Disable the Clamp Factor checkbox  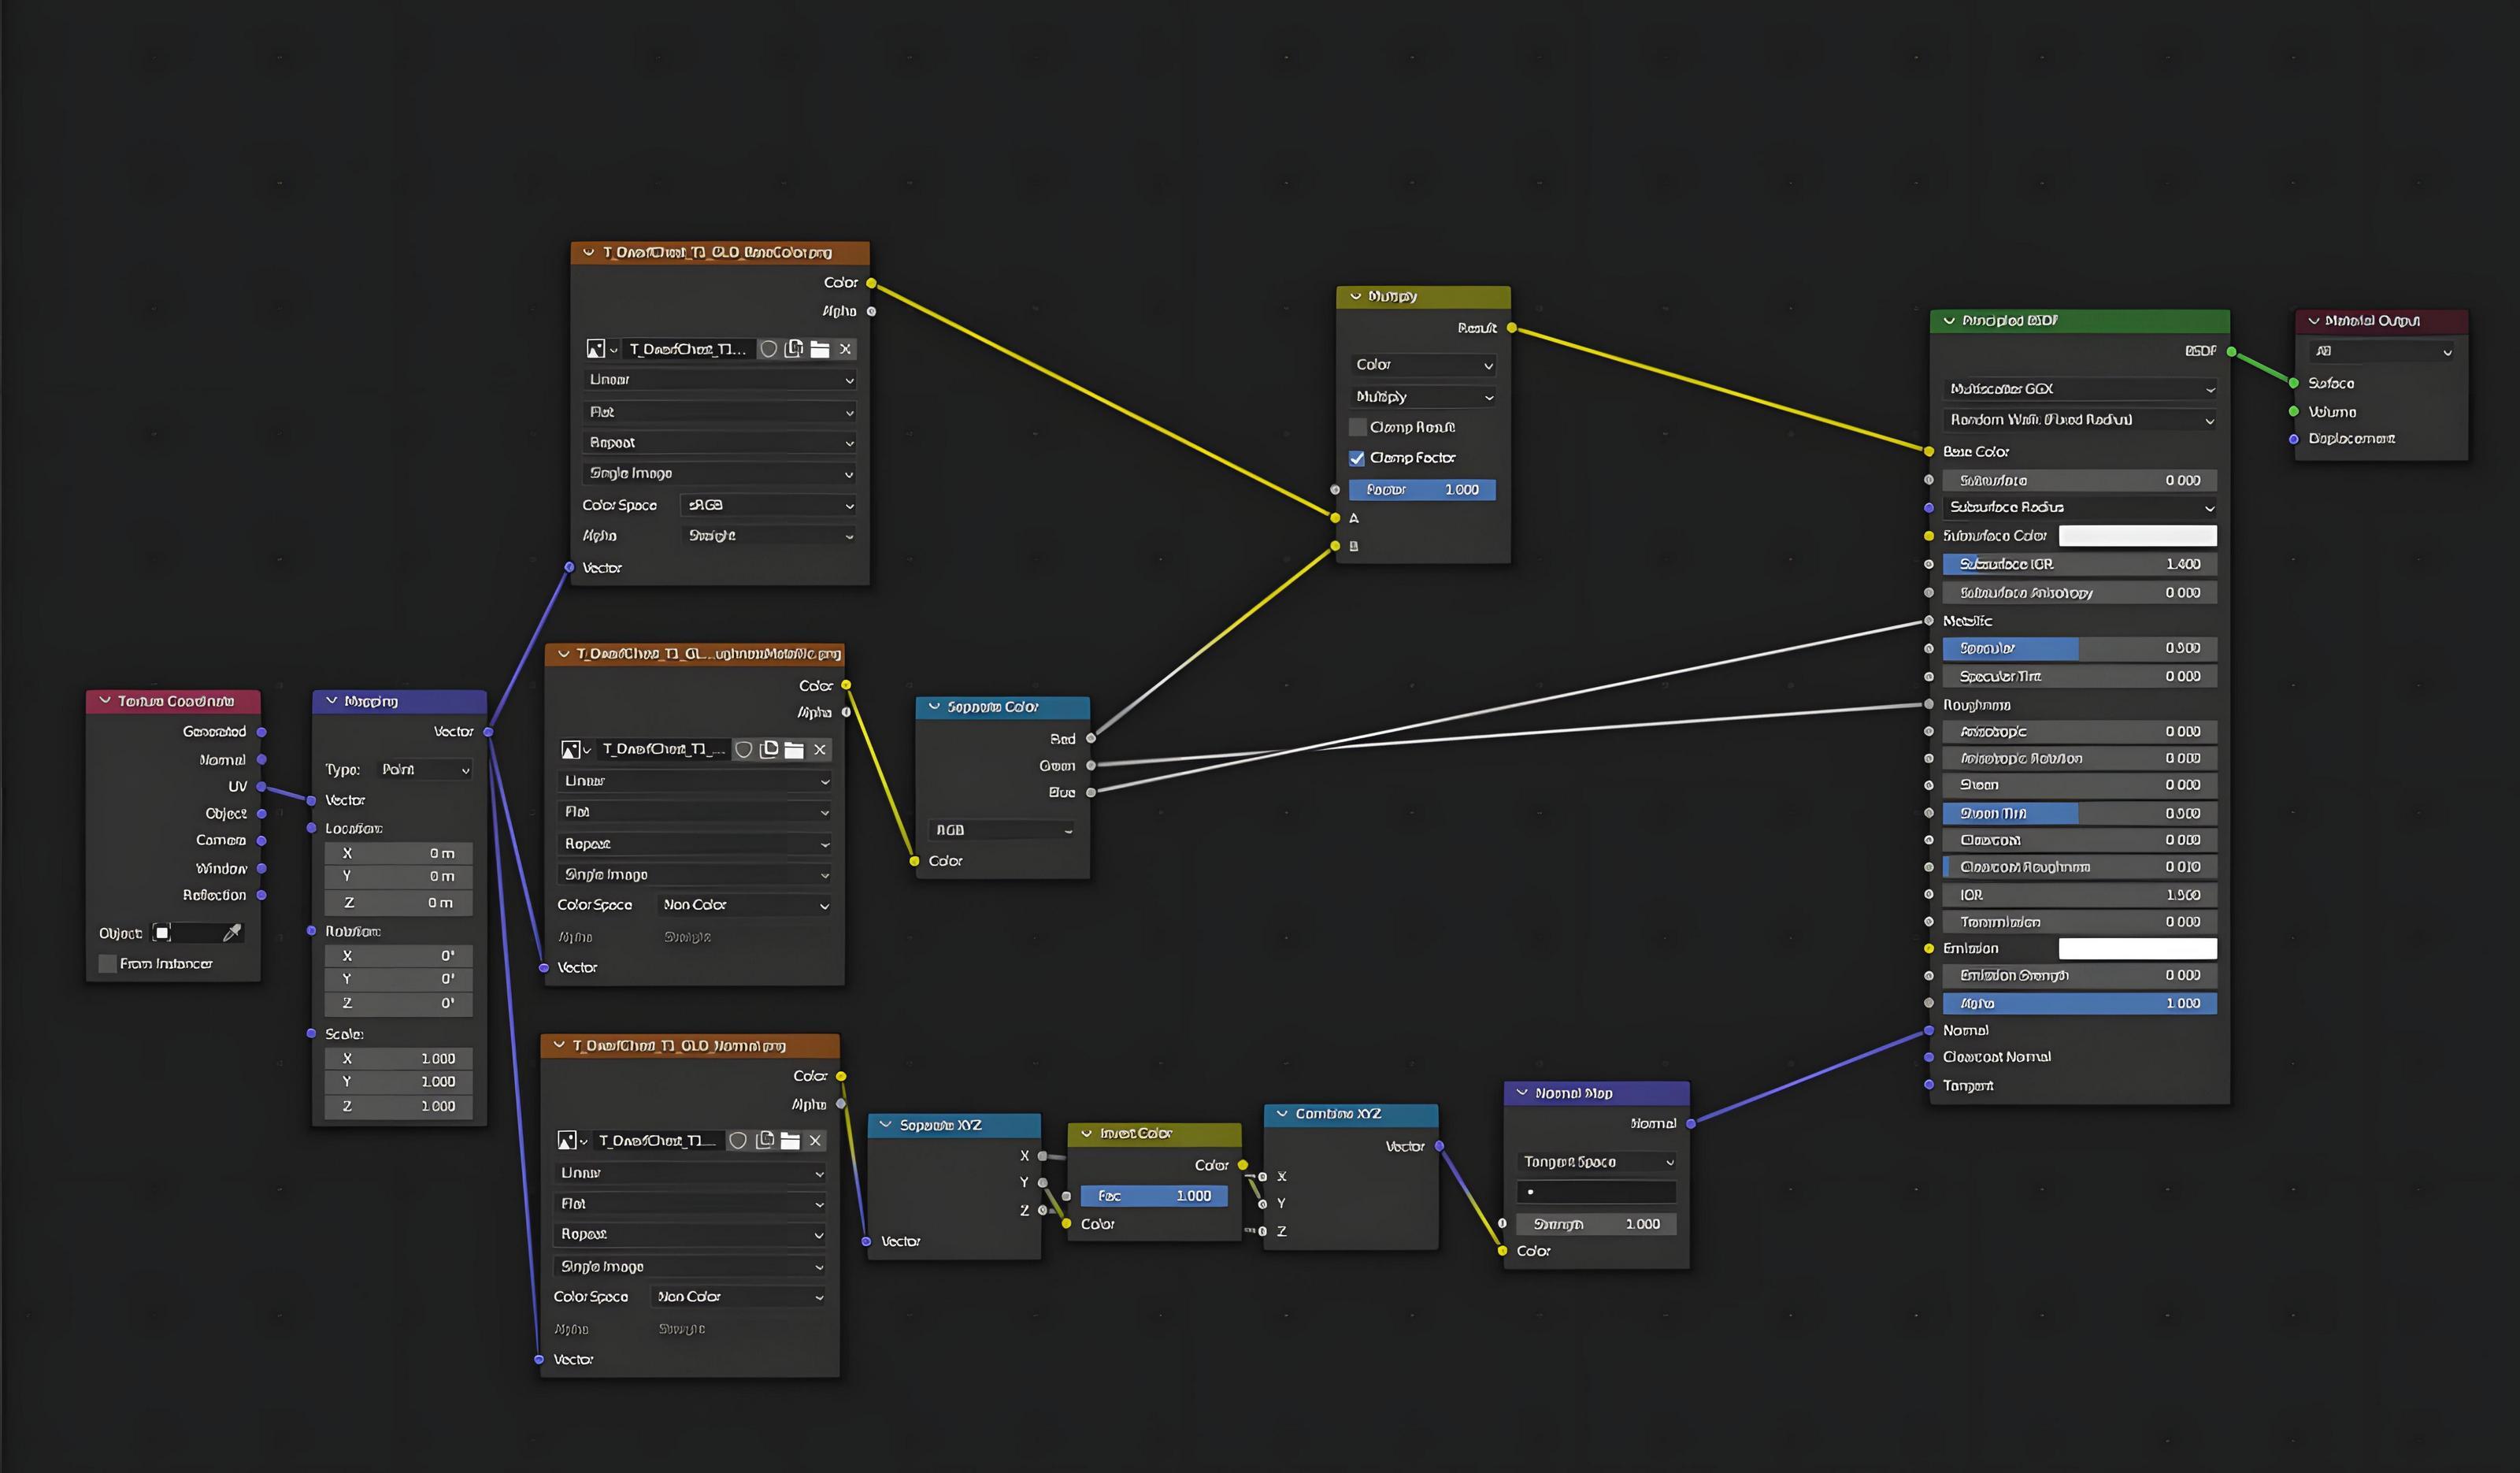click(1357, 458)
